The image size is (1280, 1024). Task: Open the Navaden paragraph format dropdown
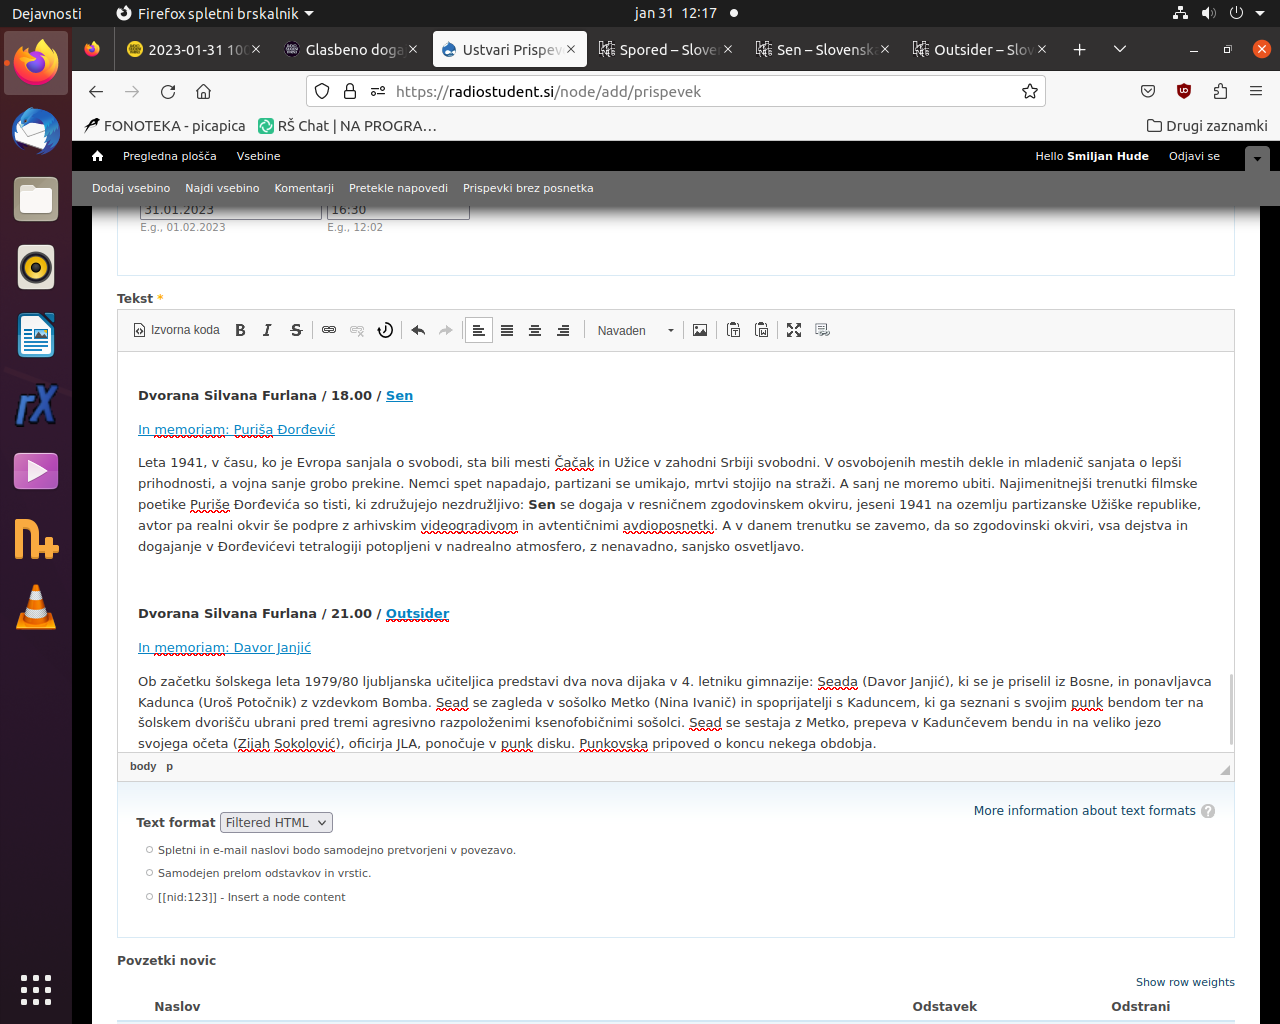tap(636, 330)
